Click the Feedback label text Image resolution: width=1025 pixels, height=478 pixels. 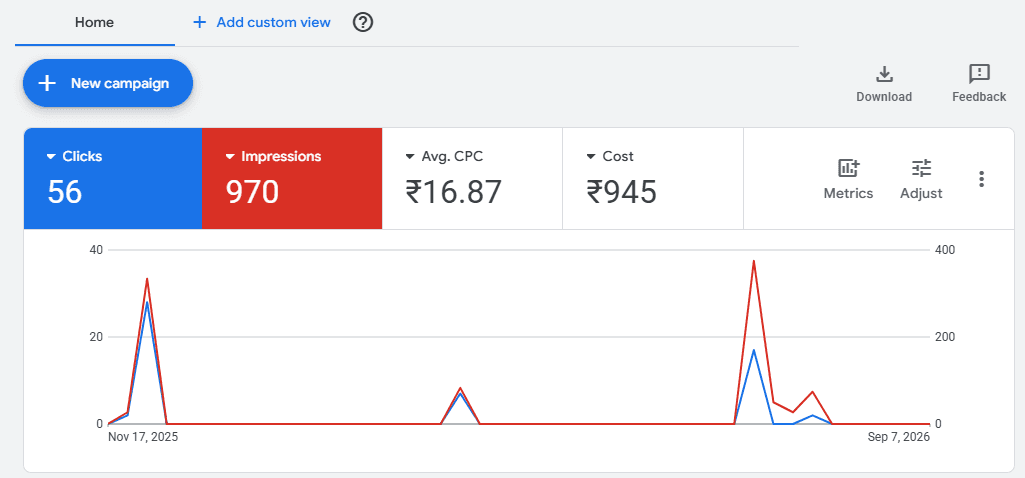point(979,97)
